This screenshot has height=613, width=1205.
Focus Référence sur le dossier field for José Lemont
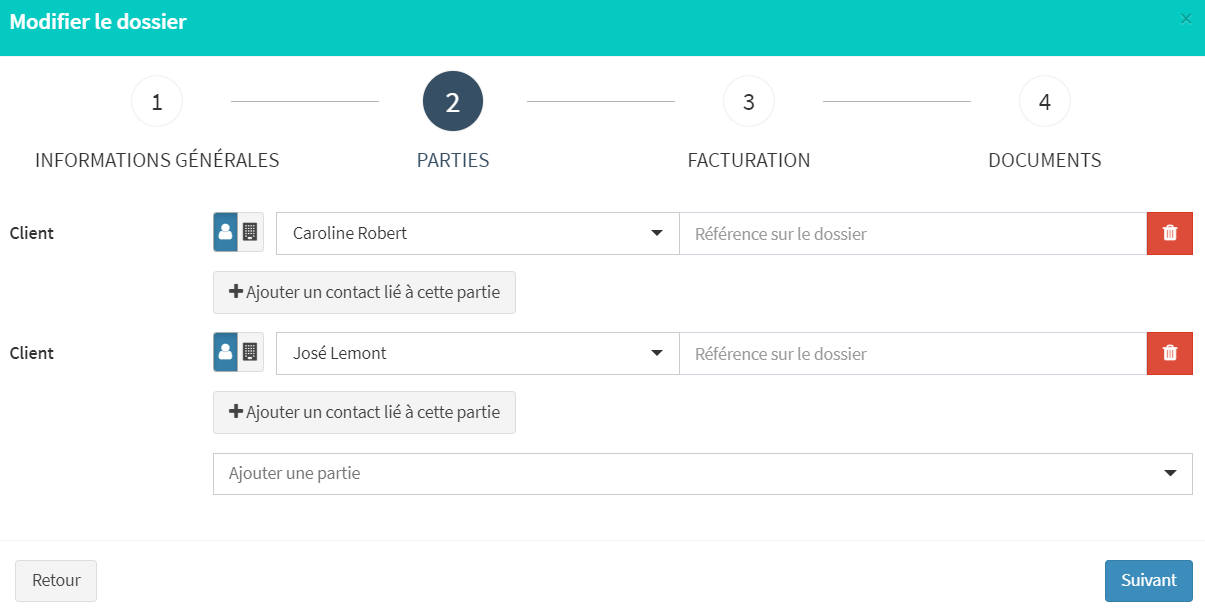(913, 353)
